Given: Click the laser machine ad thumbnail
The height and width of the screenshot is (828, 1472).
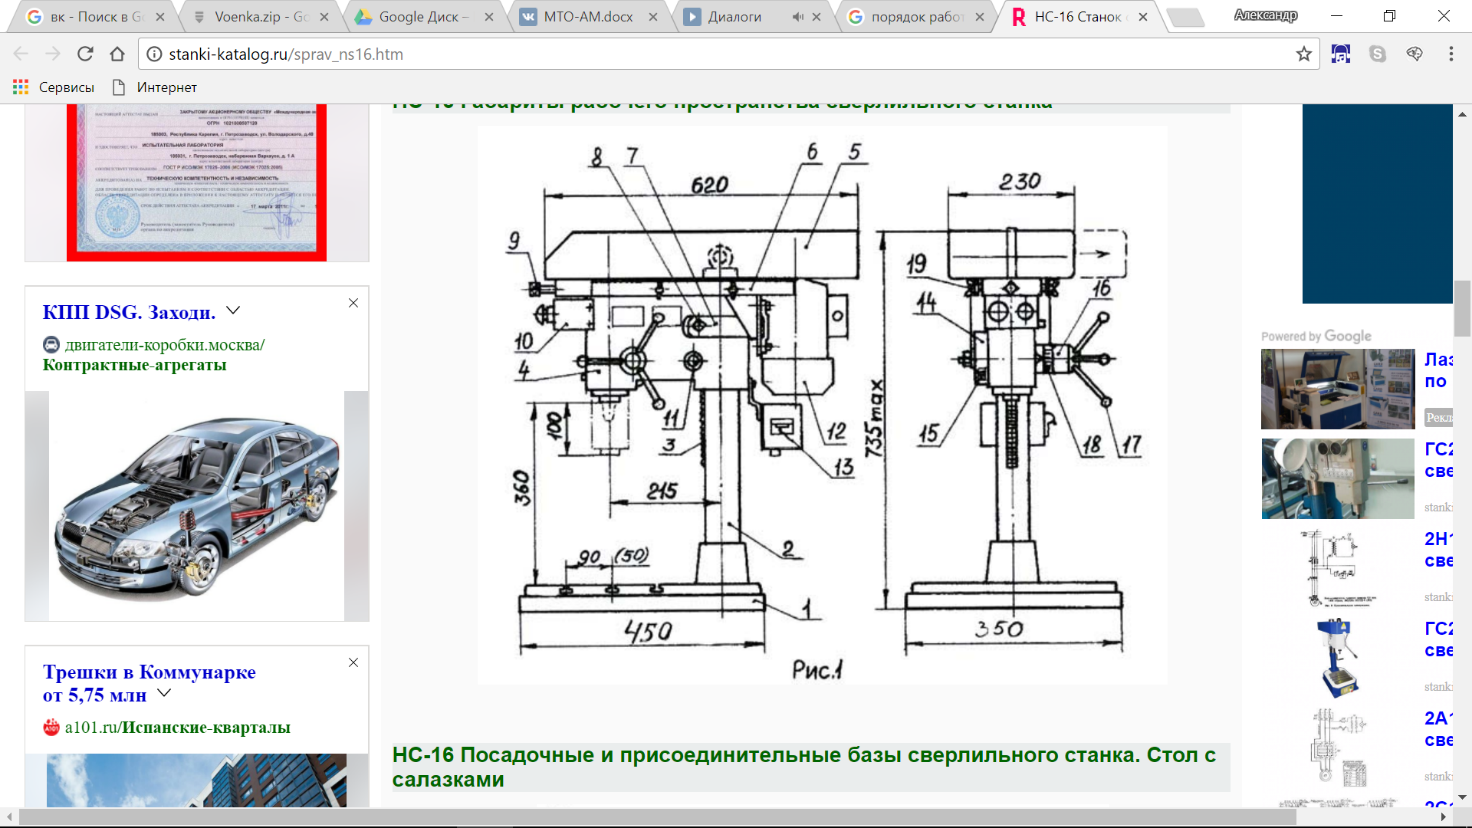Looking at the screenshot, I should point(1338,389).
